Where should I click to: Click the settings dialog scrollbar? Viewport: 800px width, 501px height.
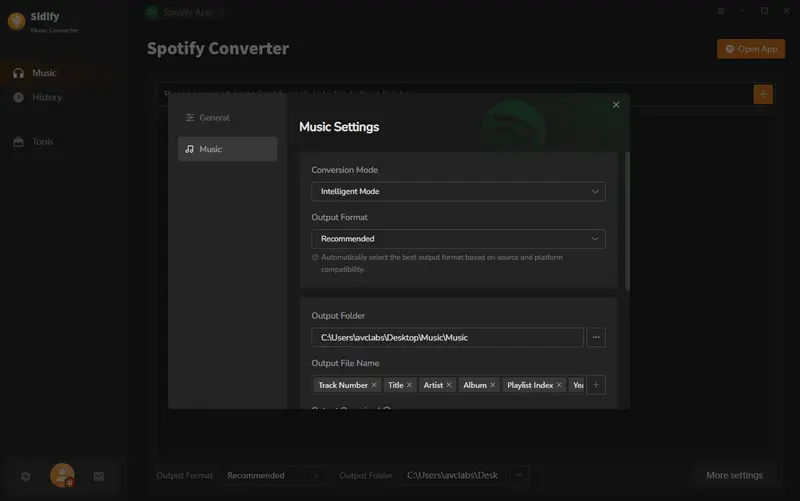coord(627,221)
